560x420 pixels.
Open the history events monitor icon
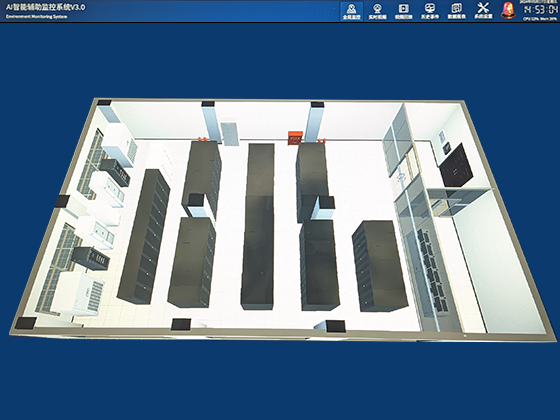pyautogui.click(x=430, y=11)
